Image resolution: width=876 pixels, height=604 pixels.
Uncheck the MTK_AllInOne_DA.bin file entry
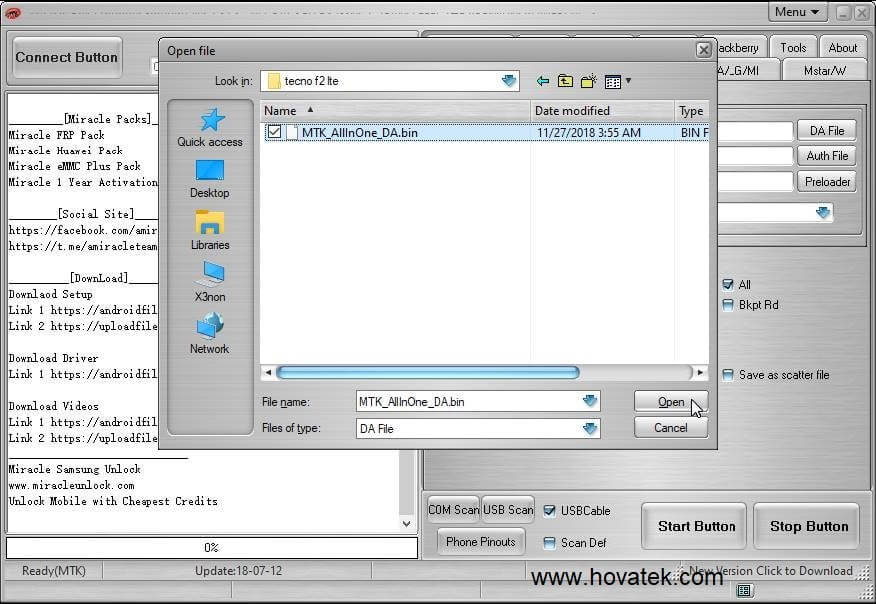[x=273, y=131]
